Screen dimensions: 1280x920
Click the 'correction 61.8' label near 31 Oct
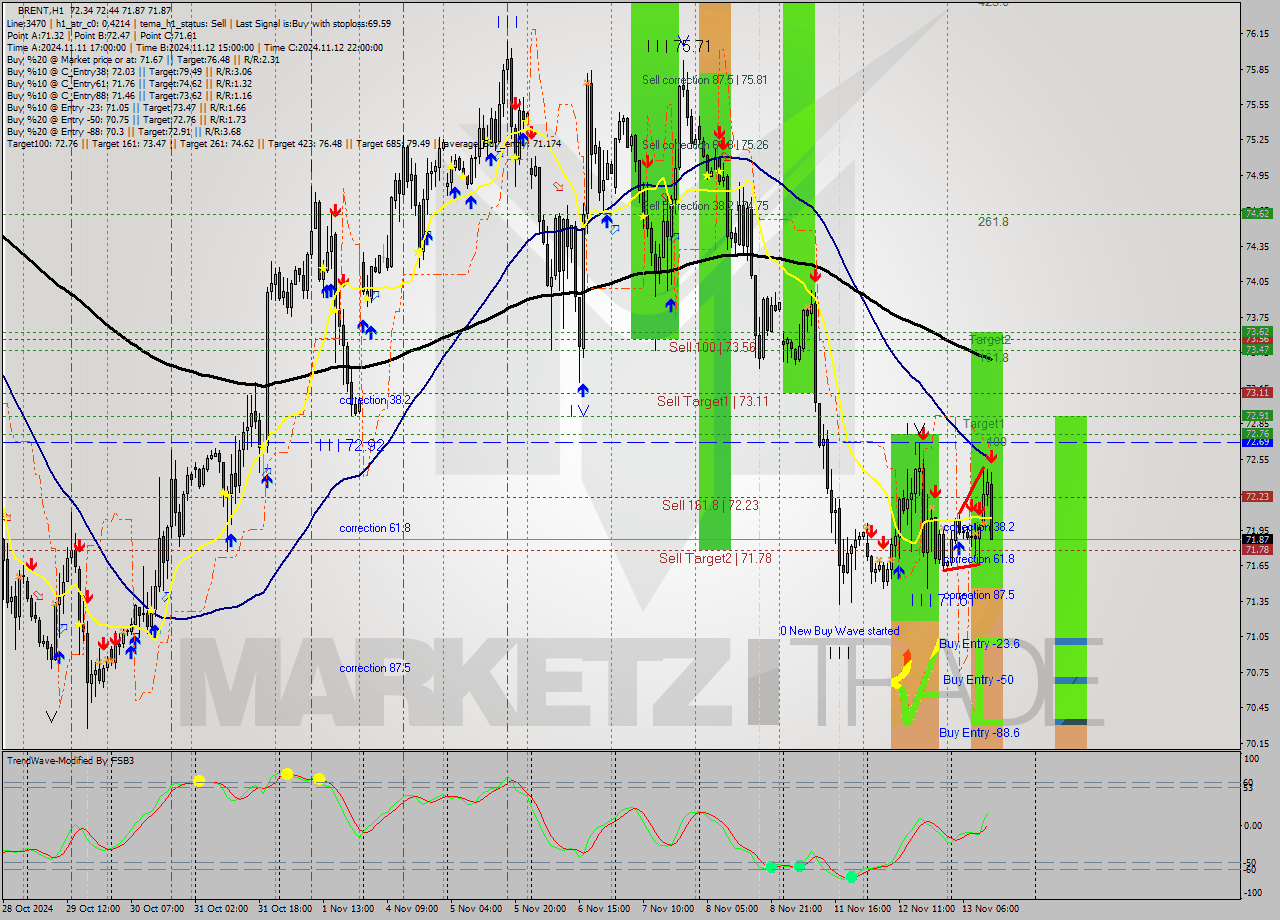pos(374,528)
